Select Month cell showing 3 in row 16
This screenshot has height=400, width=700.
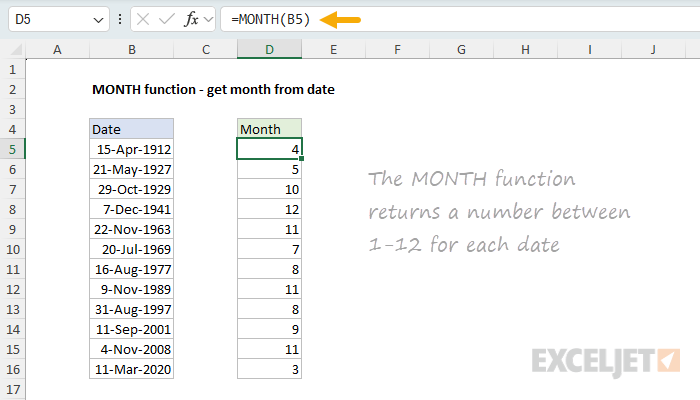pos(270,369)
